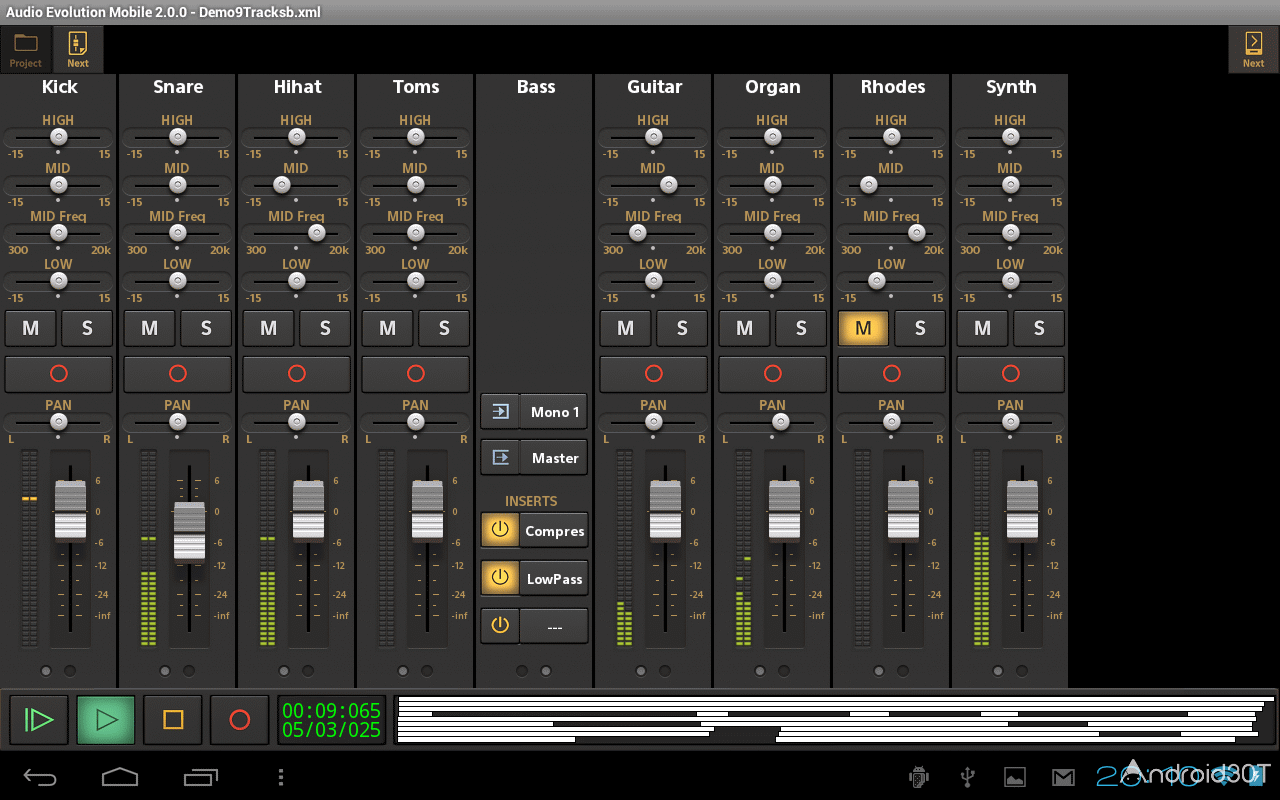
Task: Select the Synth channel header
Action: pyautogui.click(x=1011, y=87)
